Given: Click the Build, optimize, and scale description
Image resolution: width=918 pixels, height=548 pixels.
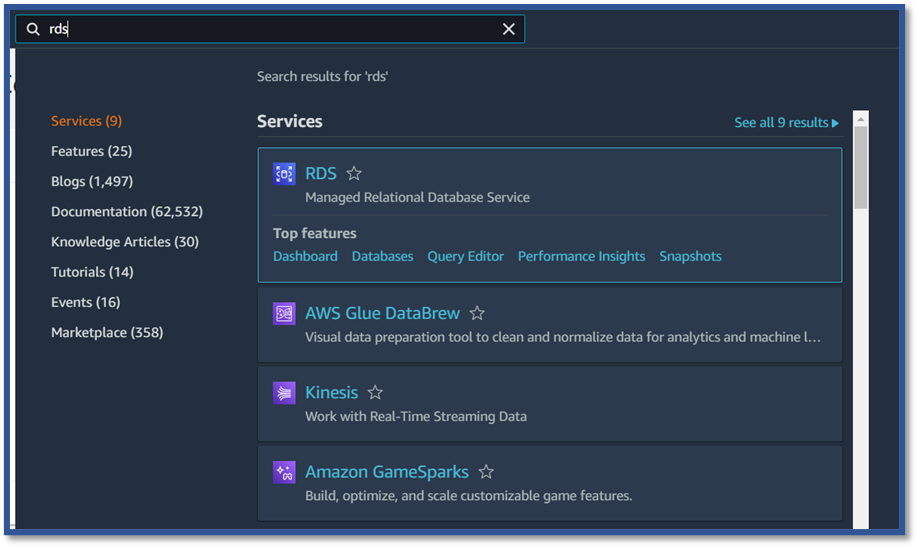Looking at the screenshot, I should [468, 496].
